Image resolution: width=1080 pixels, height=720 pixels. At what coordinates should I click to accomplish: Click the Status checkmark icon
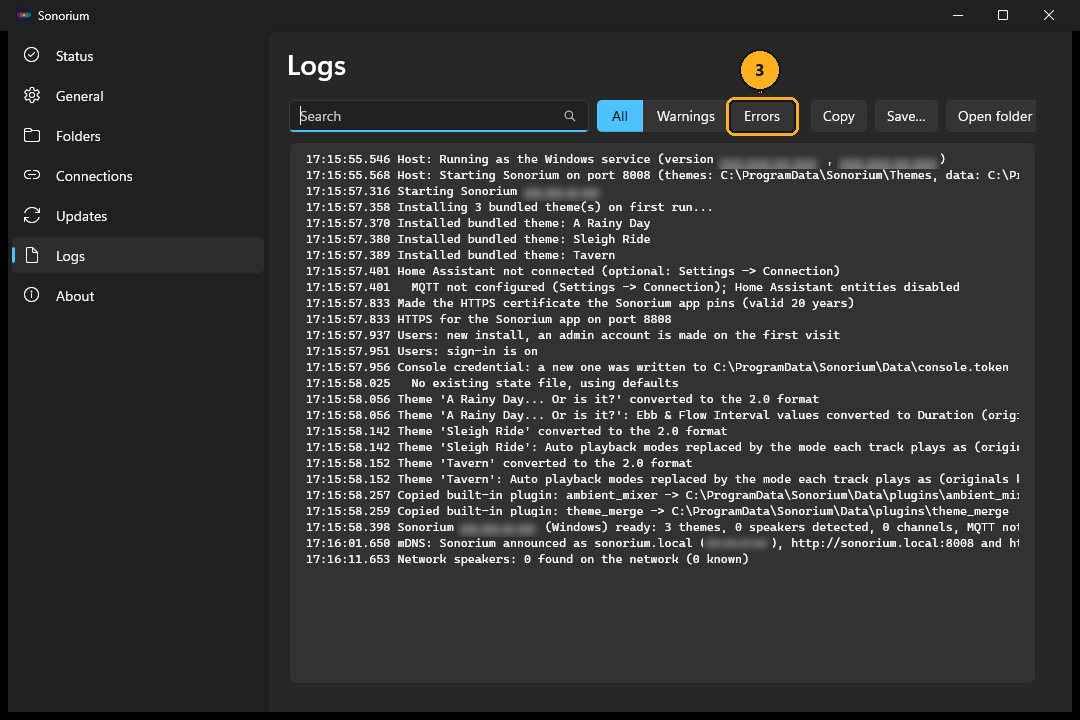pyautogui.click(x=32, y=55)
